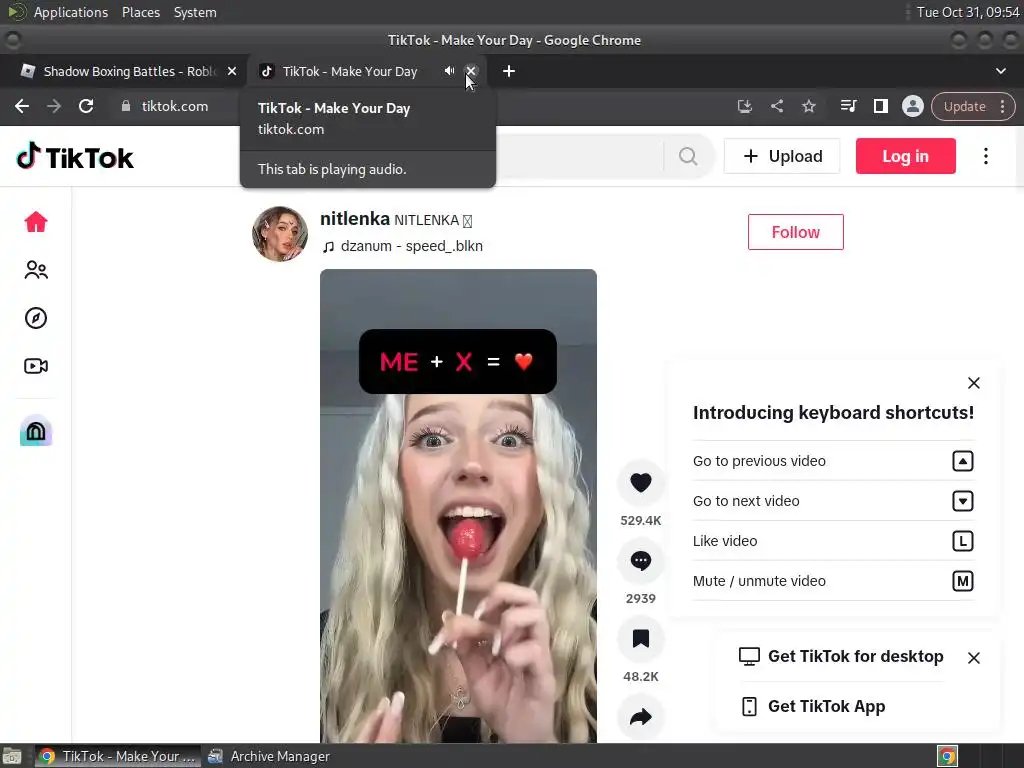Bookmark this tab with star icon
1024x768 pixels.
click(808, 106)
